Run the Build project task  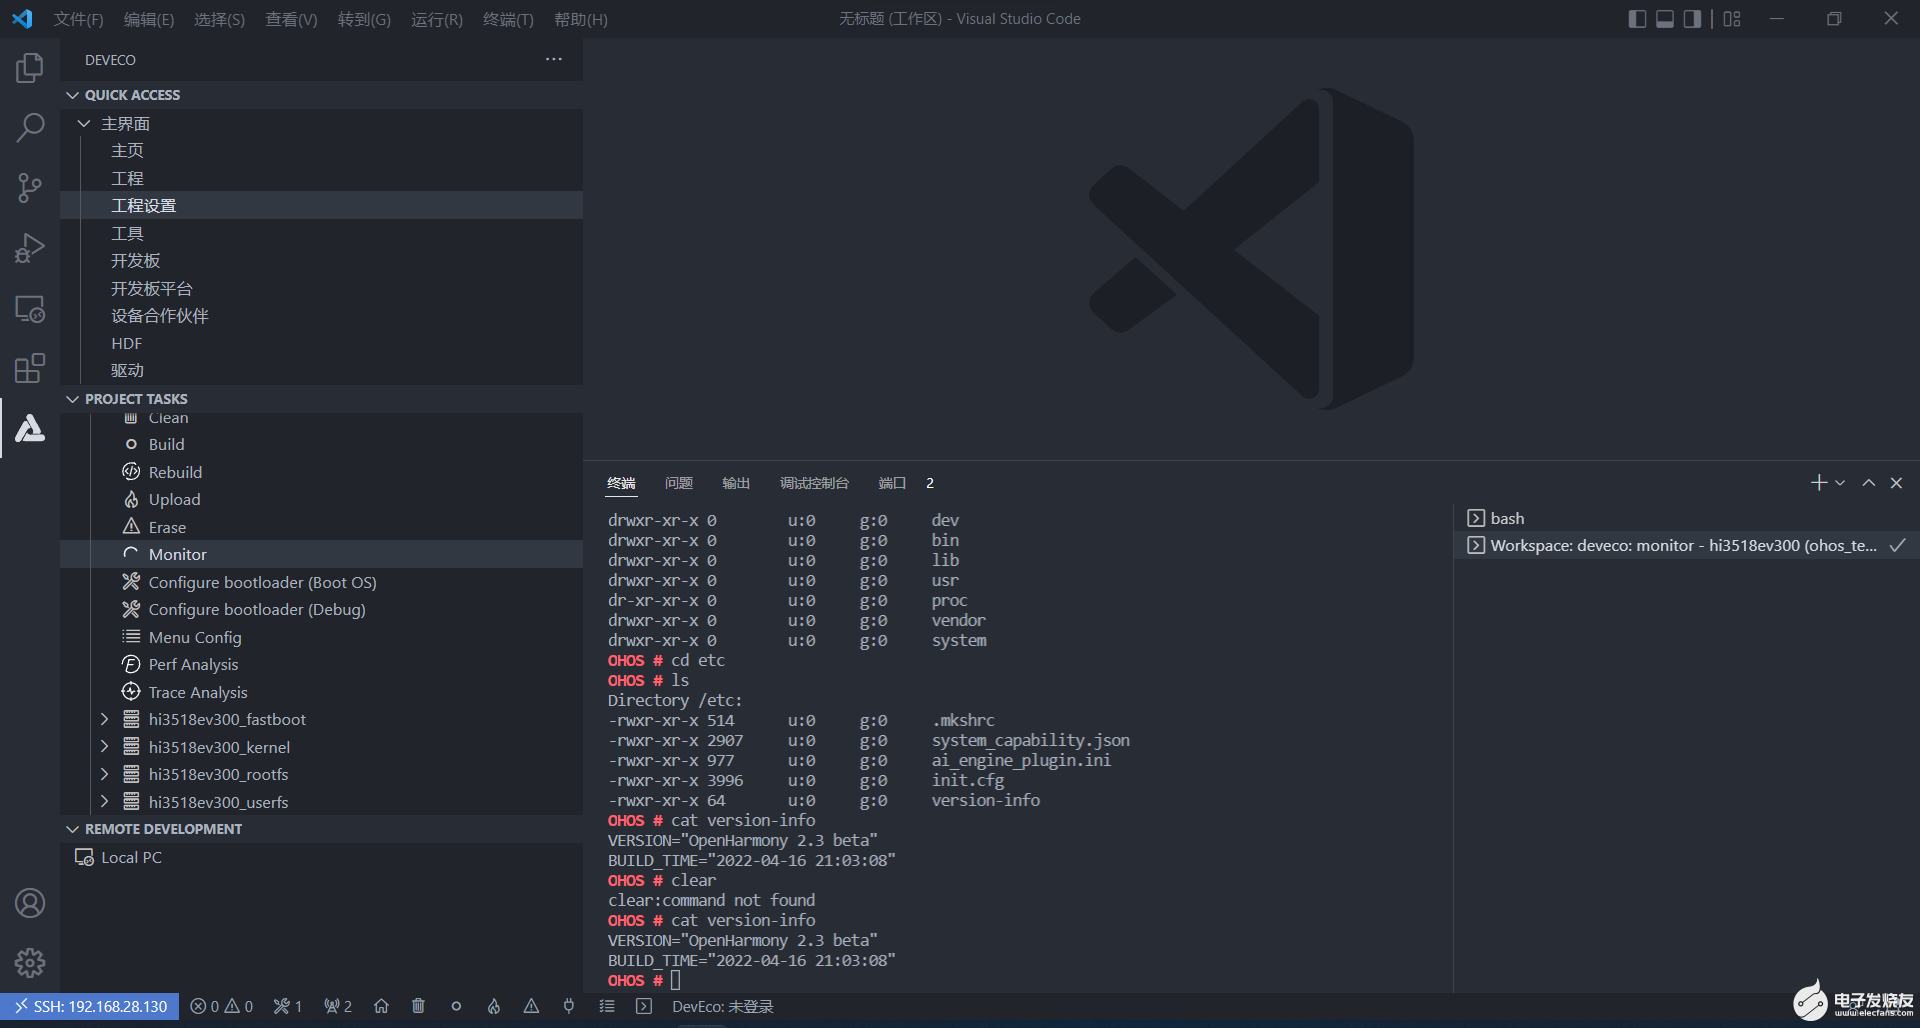(x=321, y=444)
